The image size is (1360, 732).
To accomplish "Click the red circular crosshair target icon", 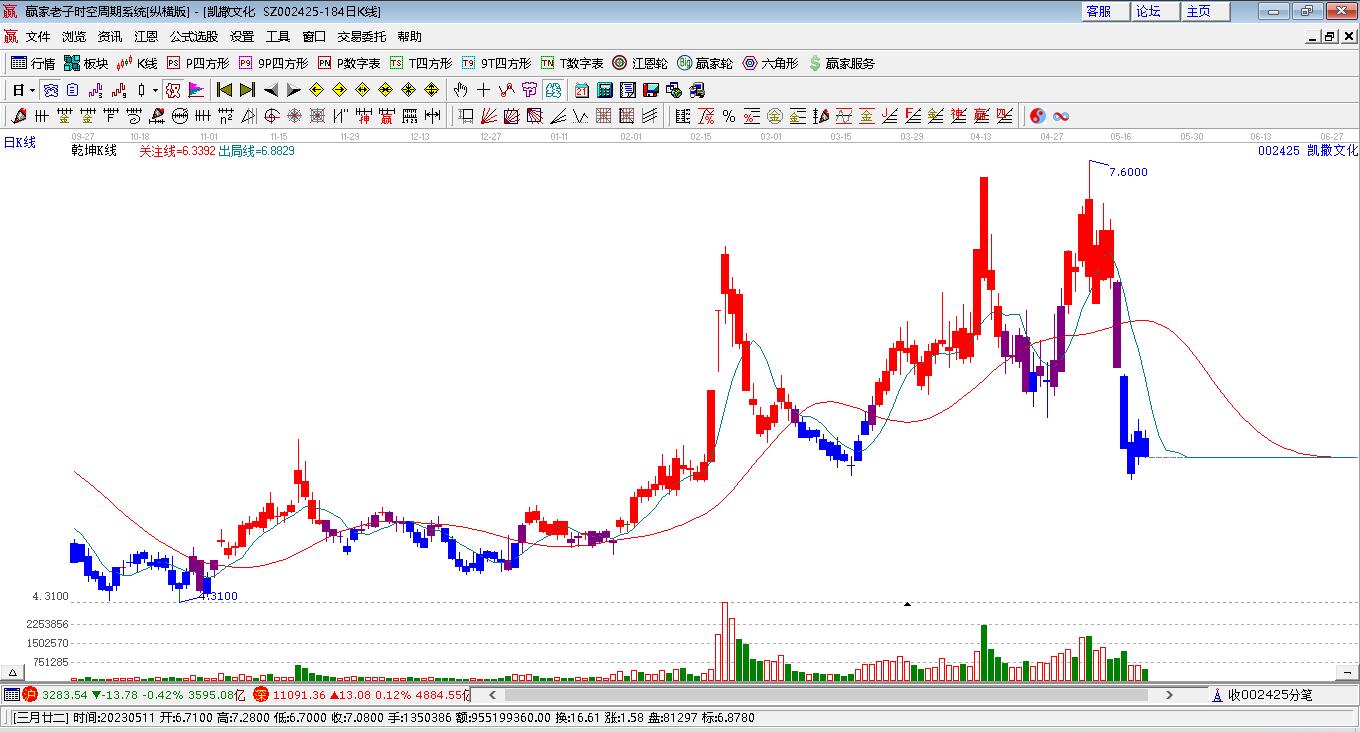I will [272, 116].
